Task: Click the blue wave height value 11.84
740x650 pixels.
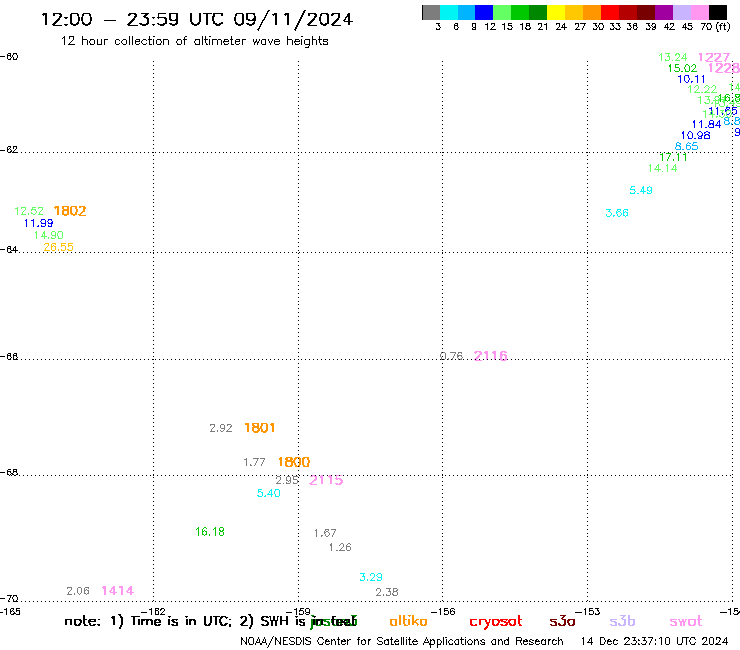Action: (x=706, y=124)
